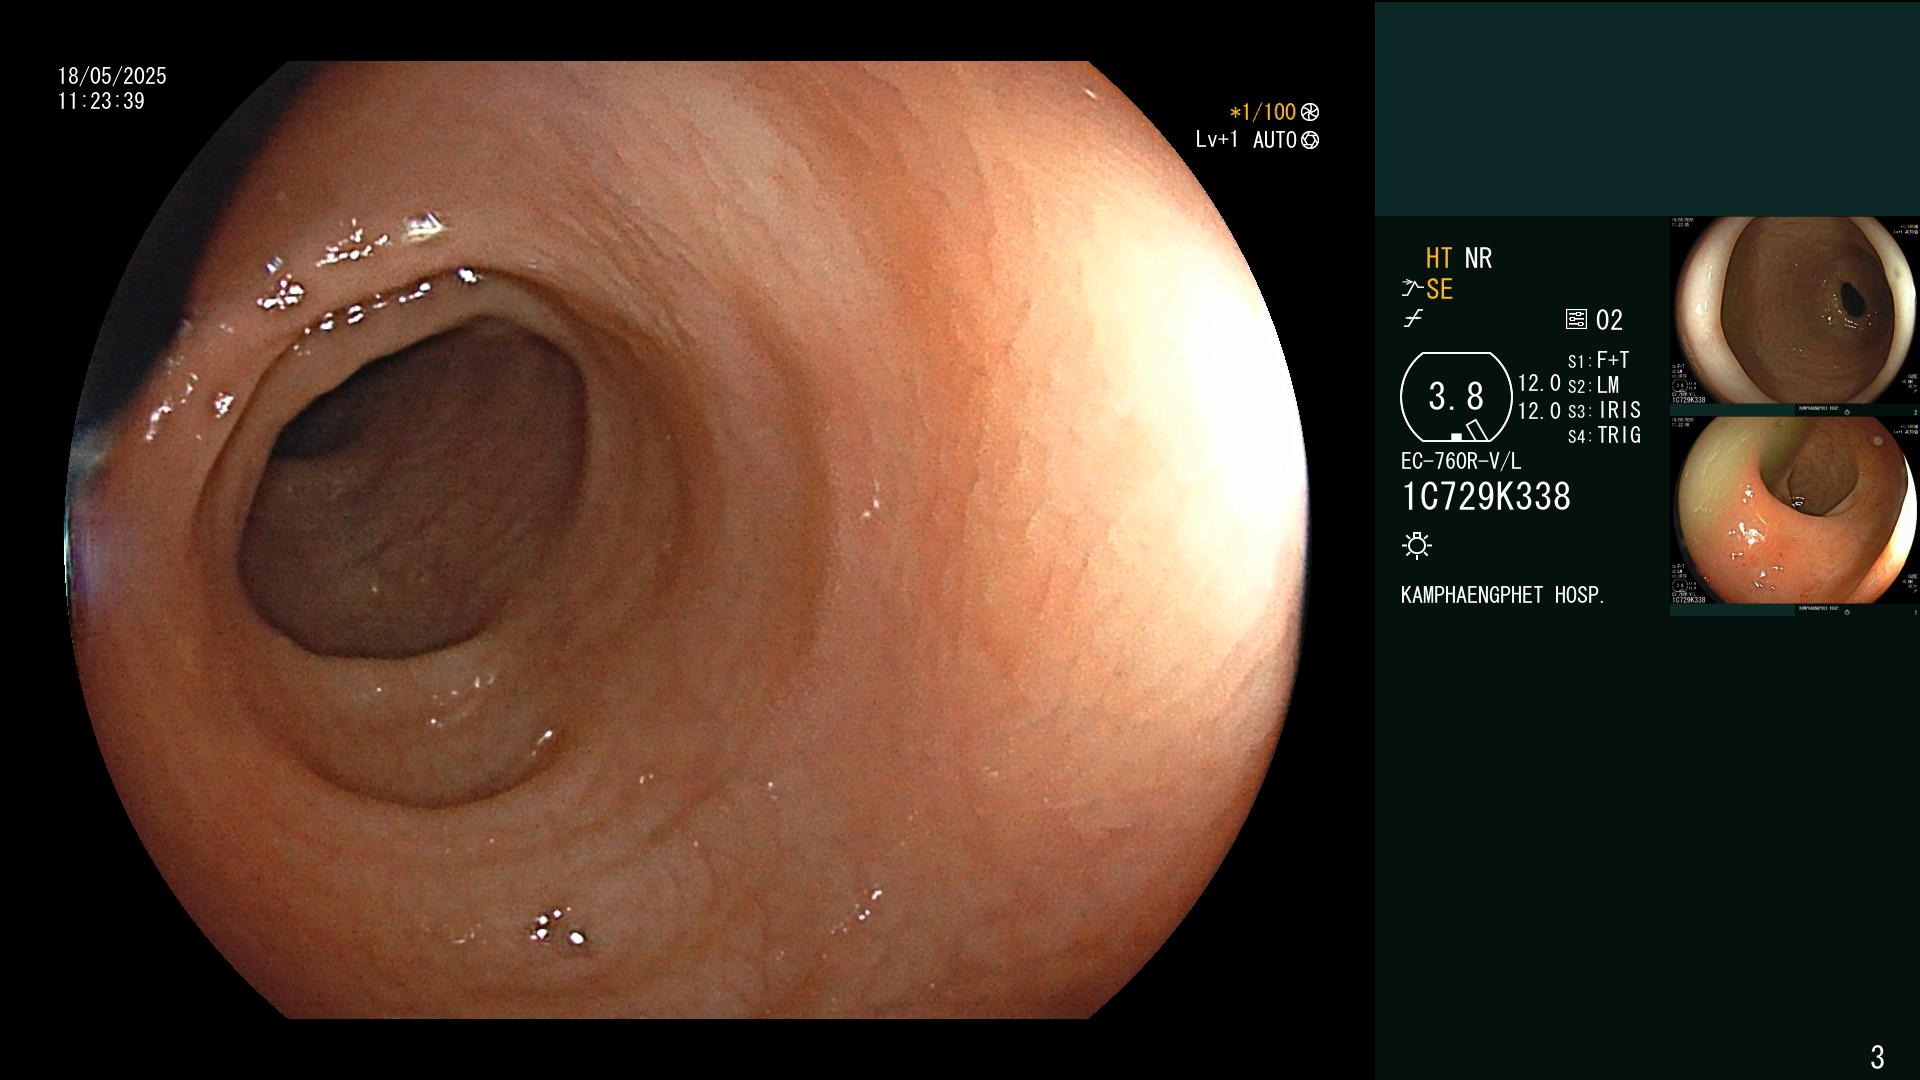Click the S3: IRIS switch assignment

pos(1605,410)
